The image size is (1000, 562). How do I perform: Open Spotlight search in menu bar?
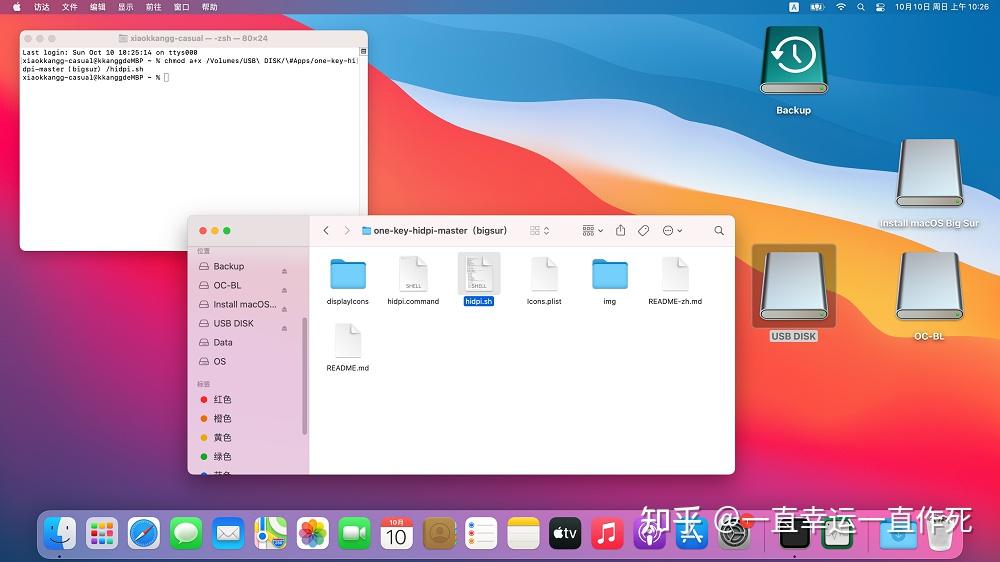tap(861, 7)
